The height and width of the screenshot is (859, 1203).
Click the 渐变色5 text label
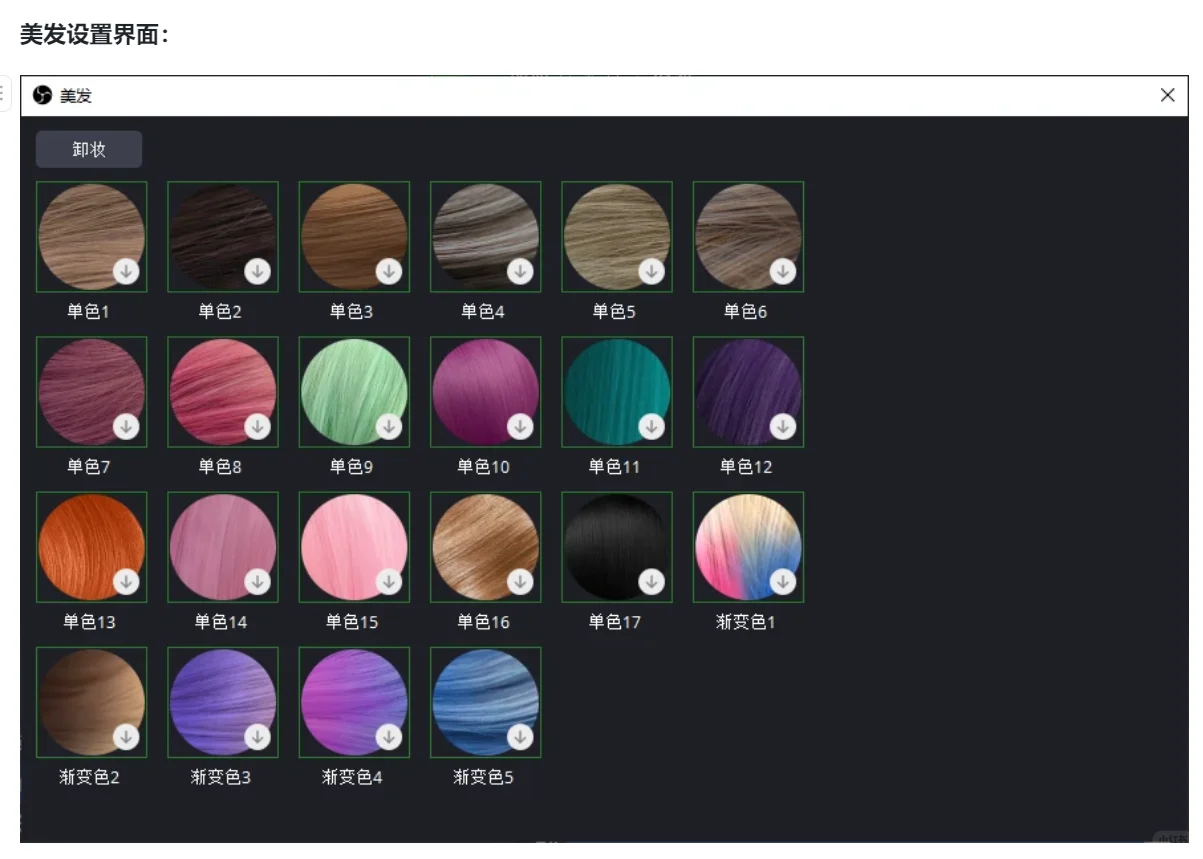click(483, 777)
